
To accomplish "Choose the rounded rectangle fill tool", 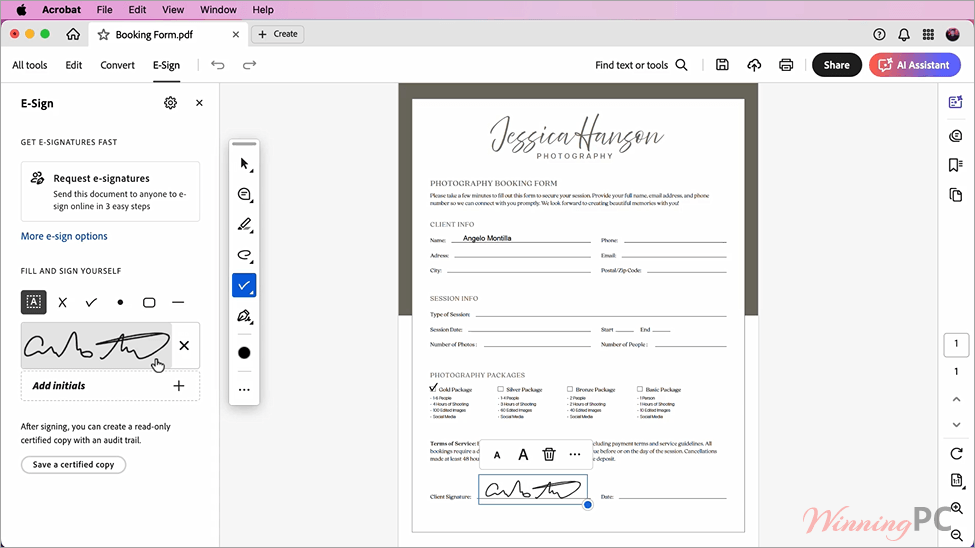I will point(149,302).
